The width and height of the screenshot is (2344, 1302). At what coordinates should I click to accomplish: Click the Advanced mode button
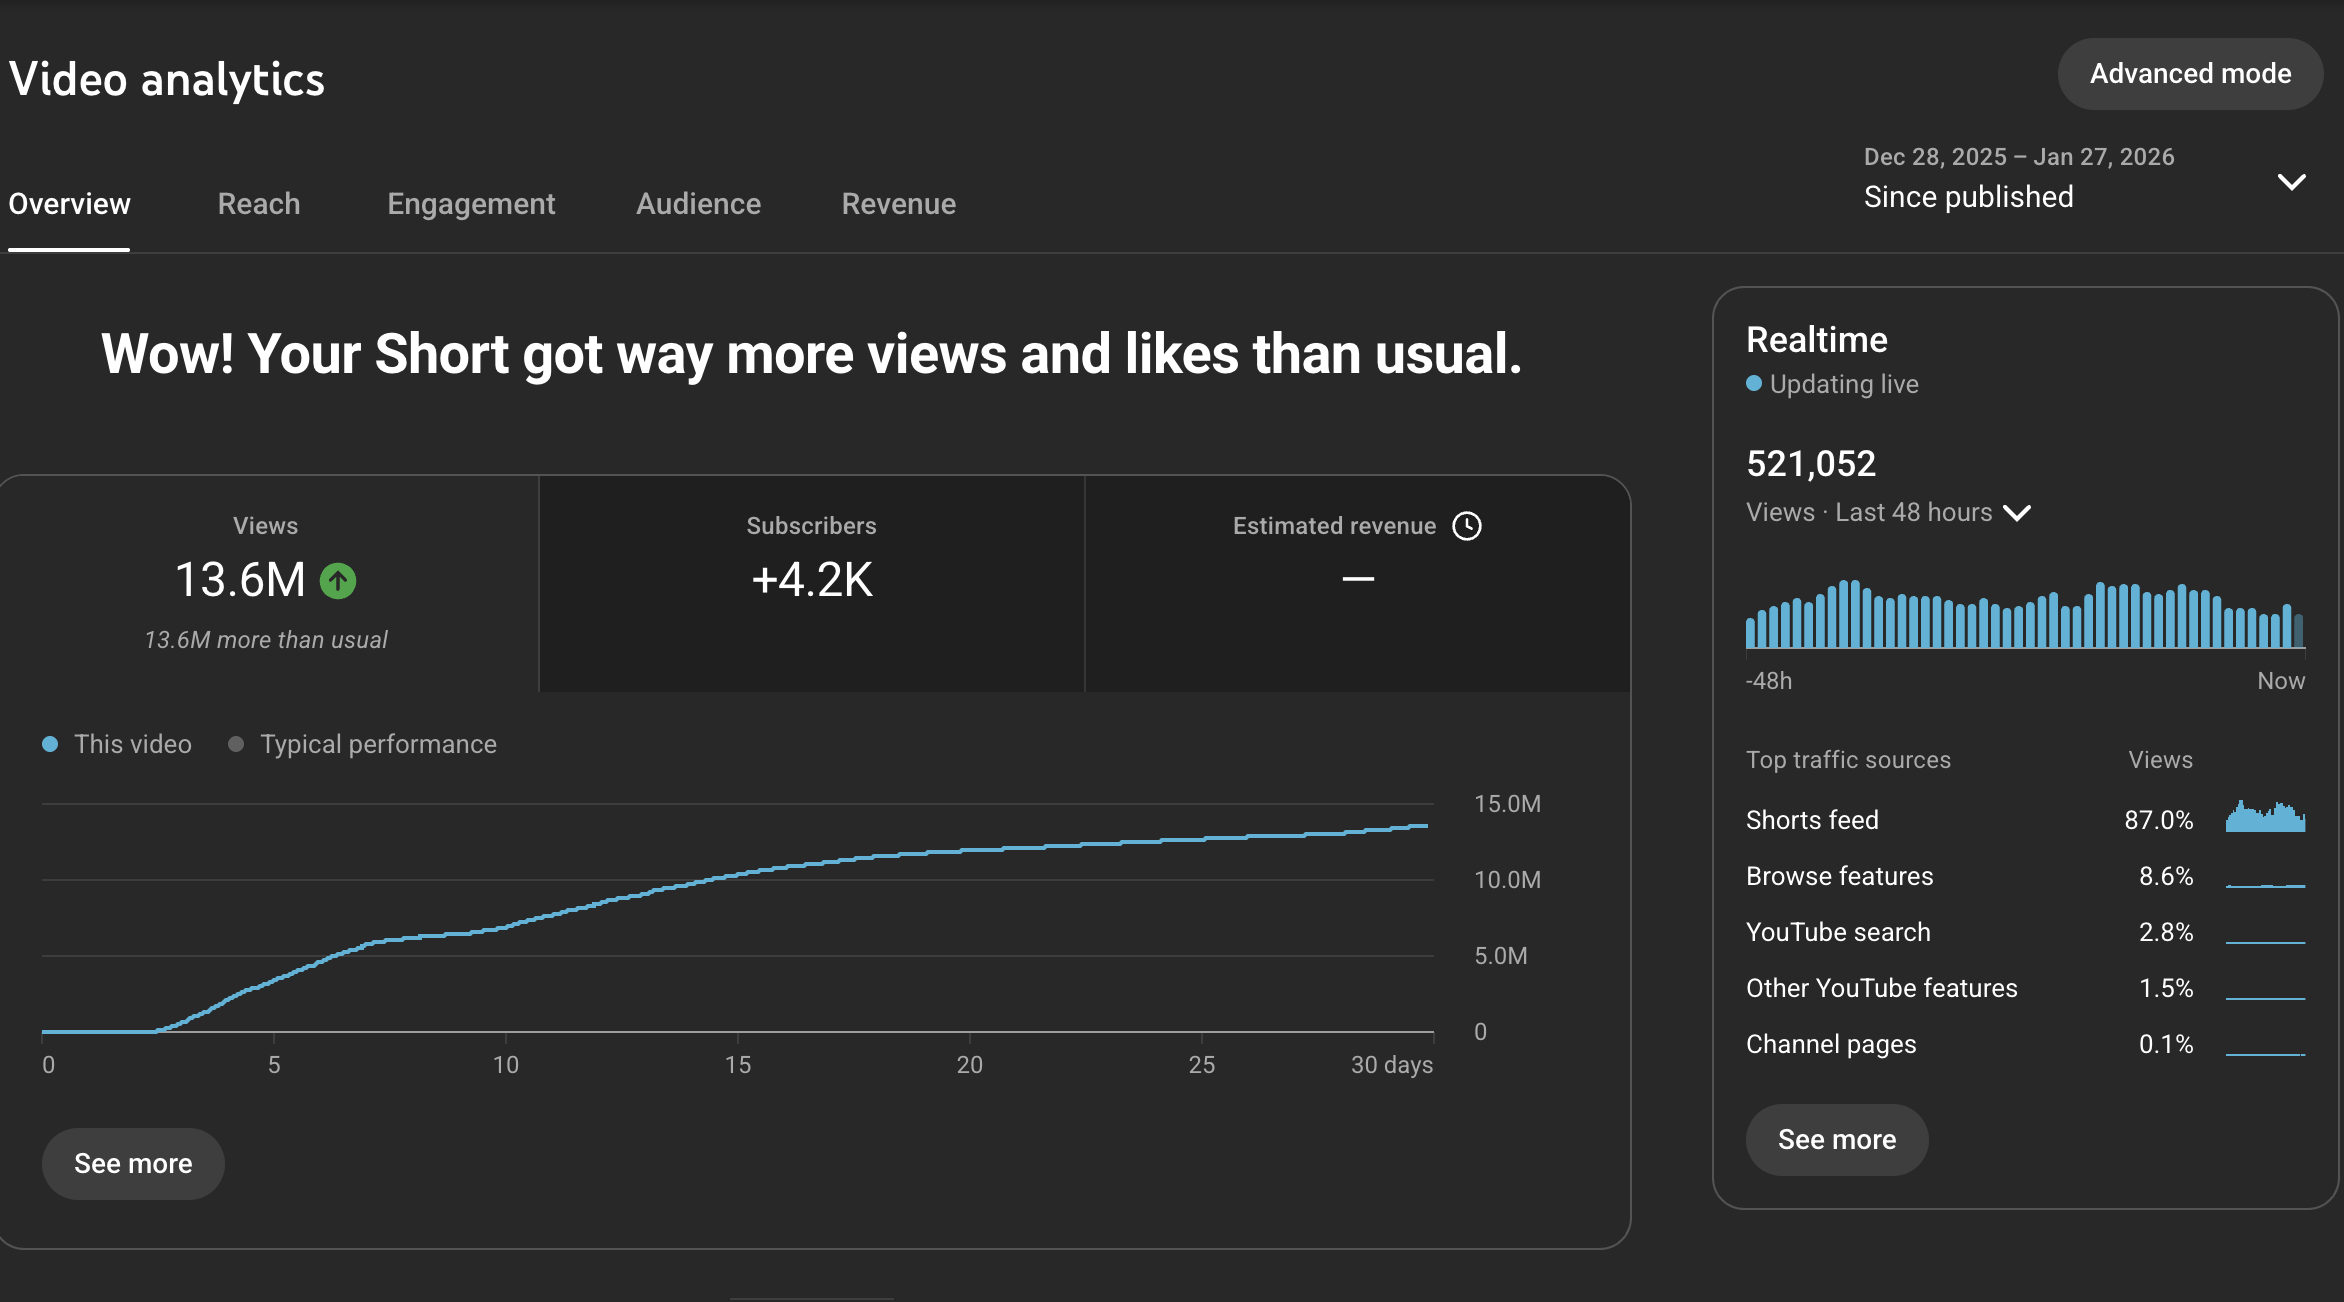point(2190,74)
